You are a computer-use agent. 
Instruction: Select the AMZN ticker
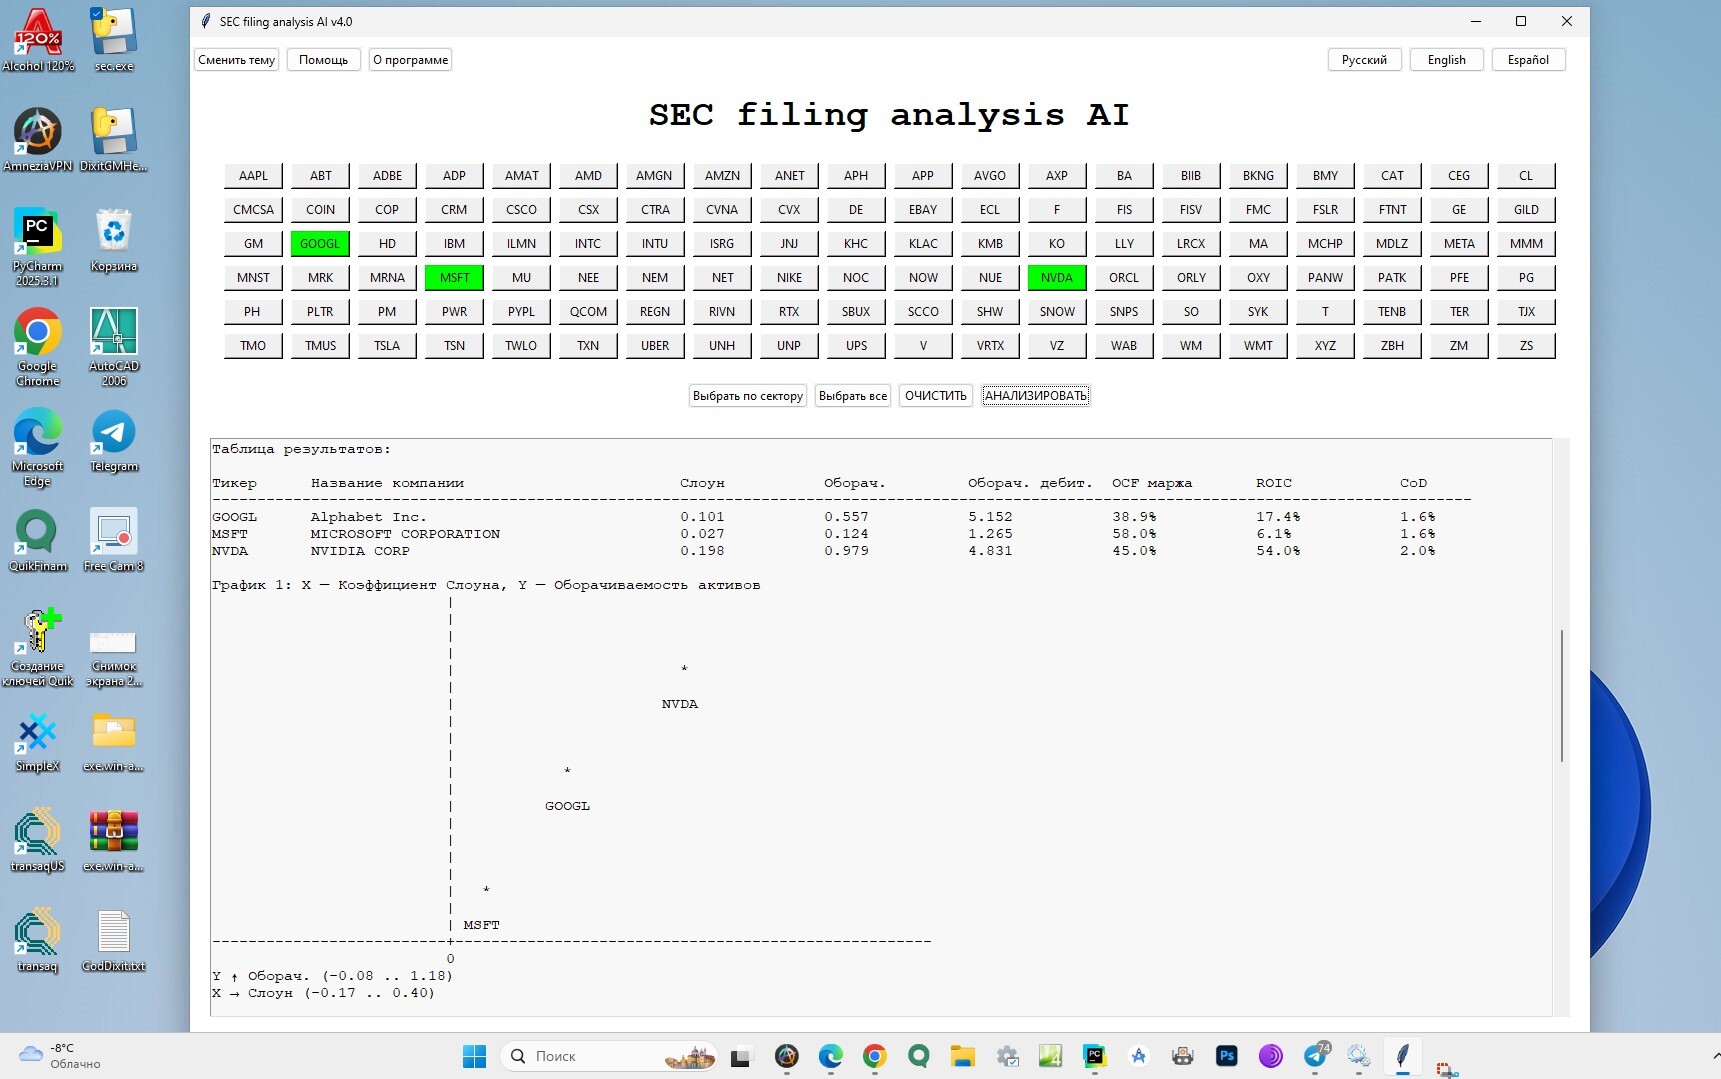tap(722, 175)
